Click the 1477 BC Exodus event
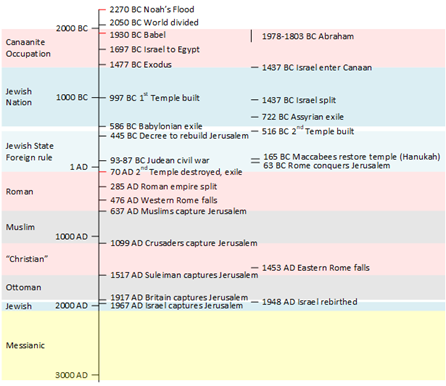The image size is (446, 386). tap(141, 65)
